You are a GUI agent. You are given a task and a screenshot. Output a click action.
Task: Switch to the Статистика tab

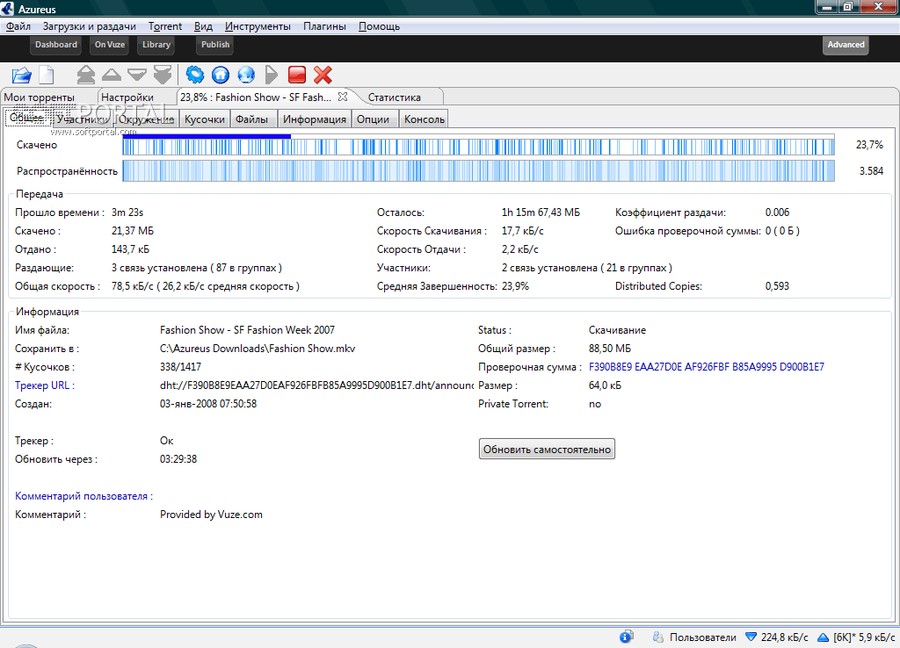(x=394, y=97)
